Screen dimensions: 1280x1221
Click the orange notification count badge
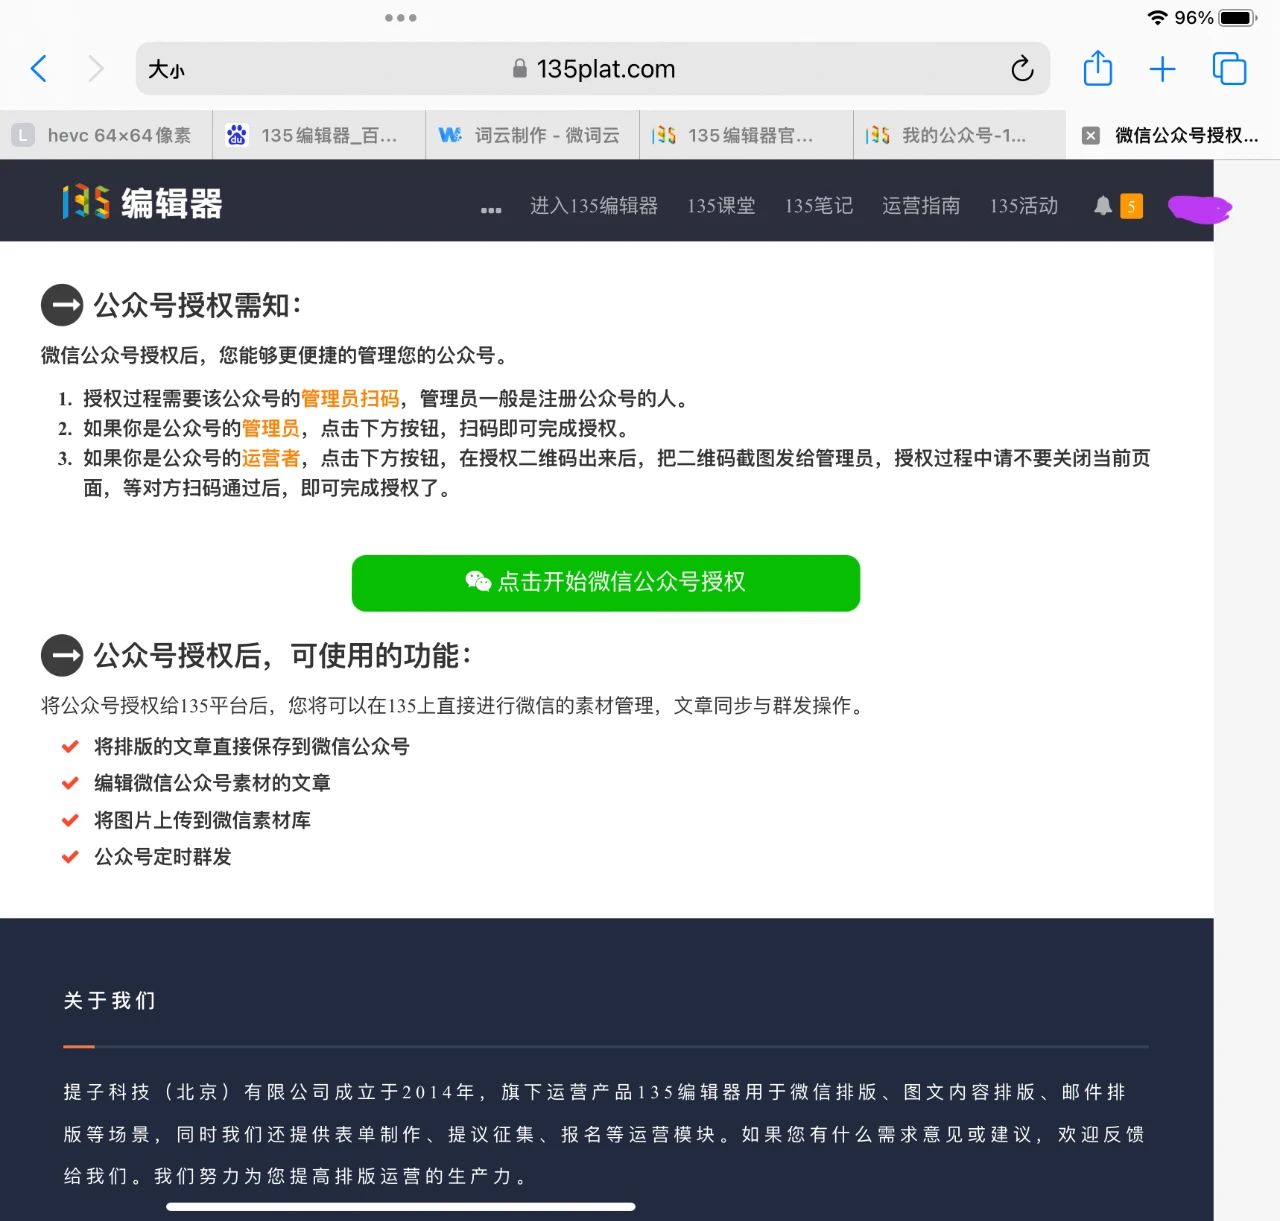(x=1131, y=206)
